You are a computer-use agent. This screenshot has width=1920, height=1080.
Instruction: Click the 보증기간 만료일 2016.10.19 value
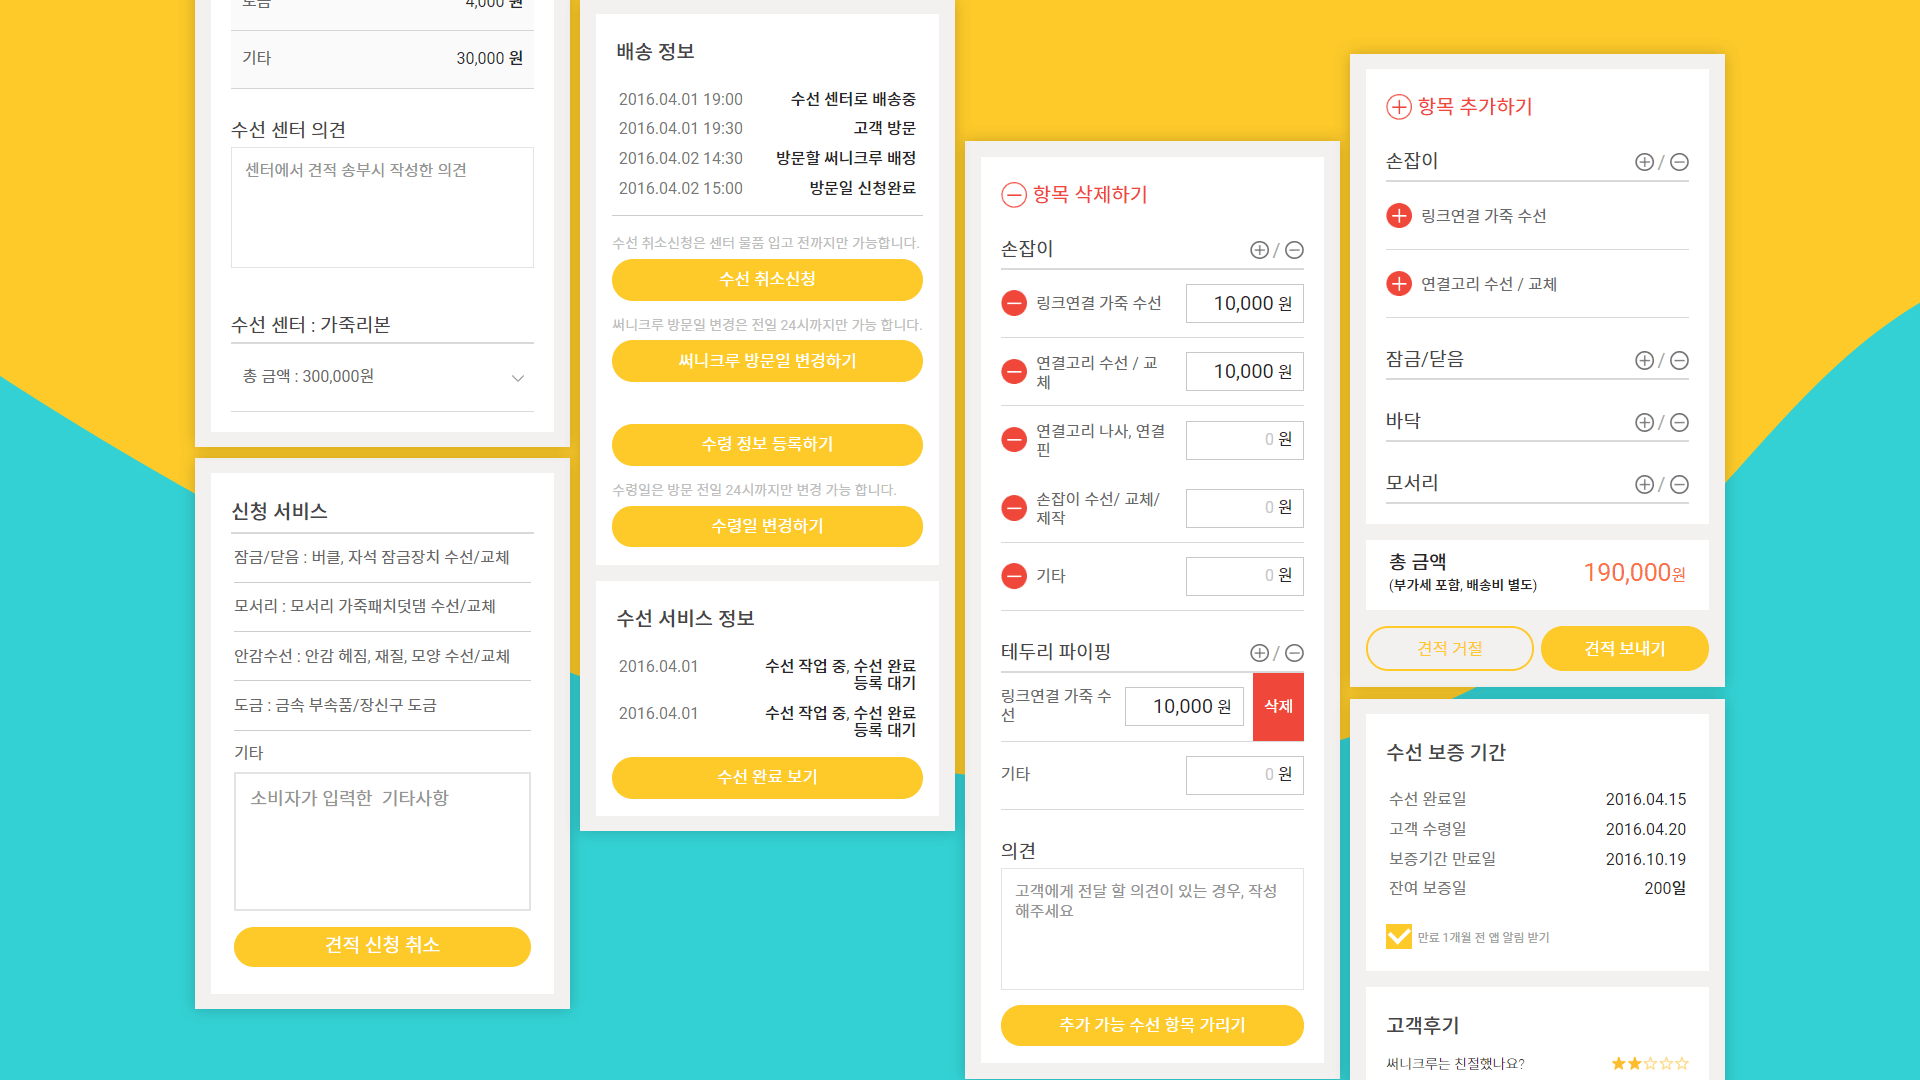tap(1645, 859)
